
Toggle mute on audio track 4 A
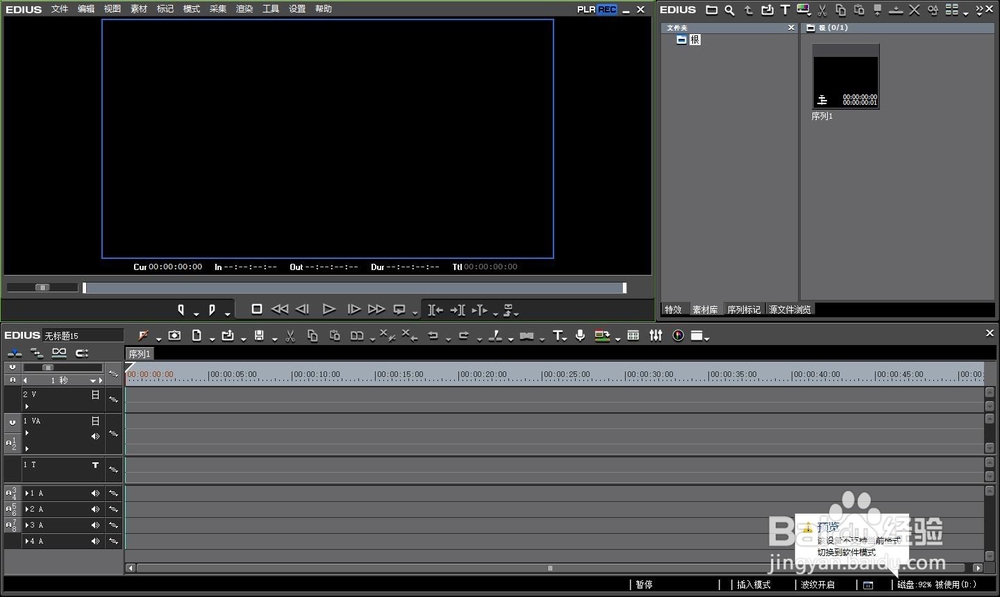pos(95,541)
